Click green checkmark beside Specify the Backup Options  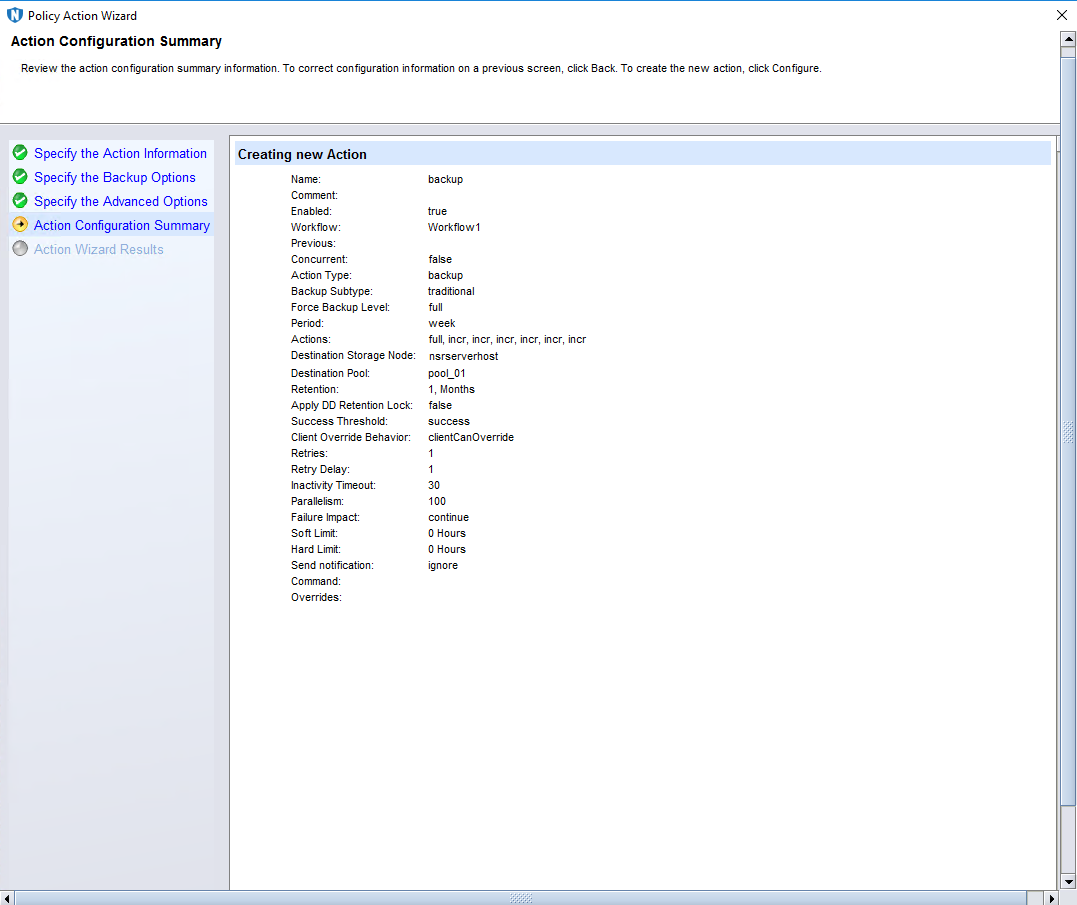(x=20, y=177)
